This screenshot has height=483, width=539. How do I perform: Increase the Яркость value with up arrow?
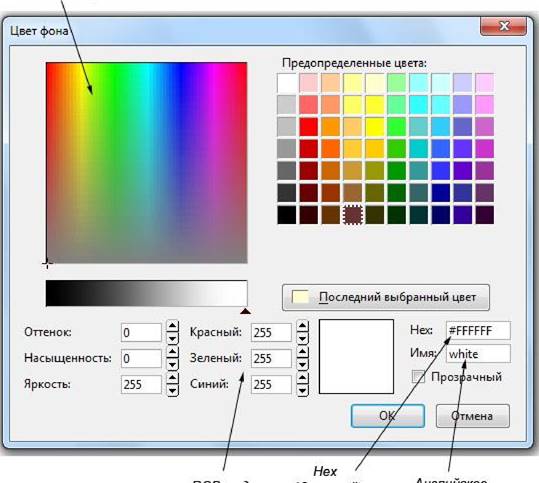pos(173,378)
